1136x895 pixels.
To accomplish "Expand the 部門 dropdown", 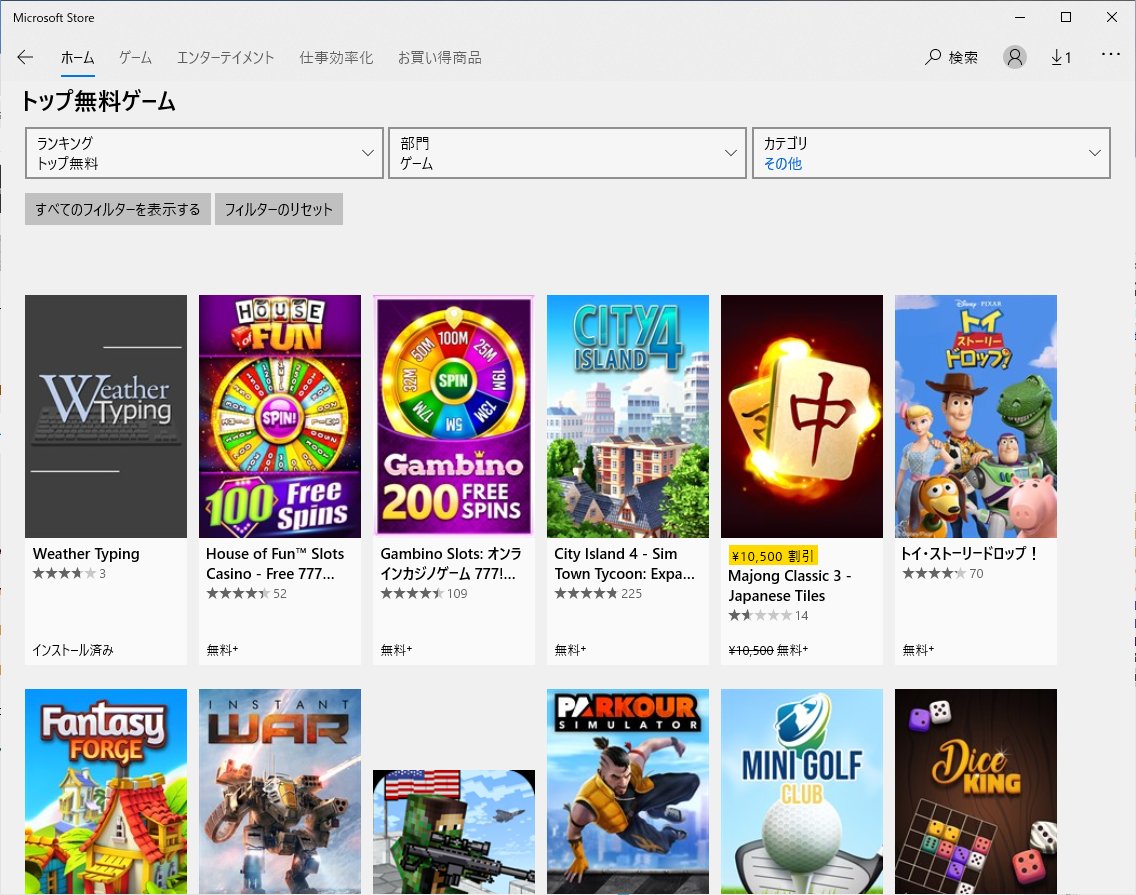I will 567,153.
